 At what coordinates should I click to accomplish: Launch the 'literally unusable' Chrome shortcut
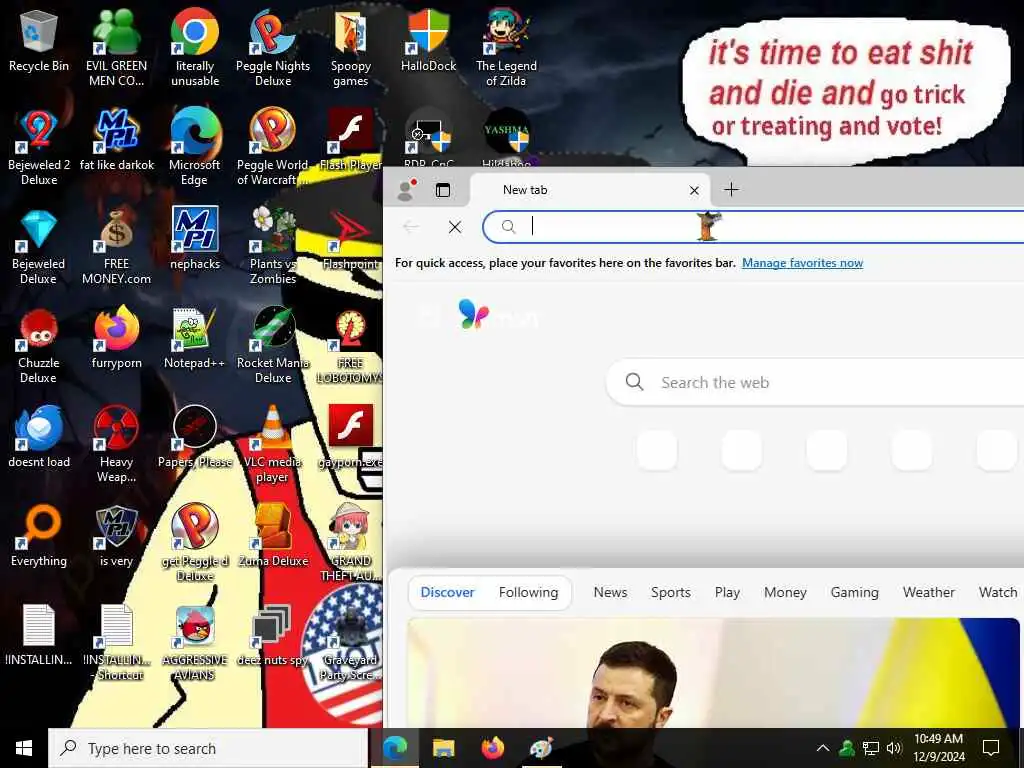(195, 48)
